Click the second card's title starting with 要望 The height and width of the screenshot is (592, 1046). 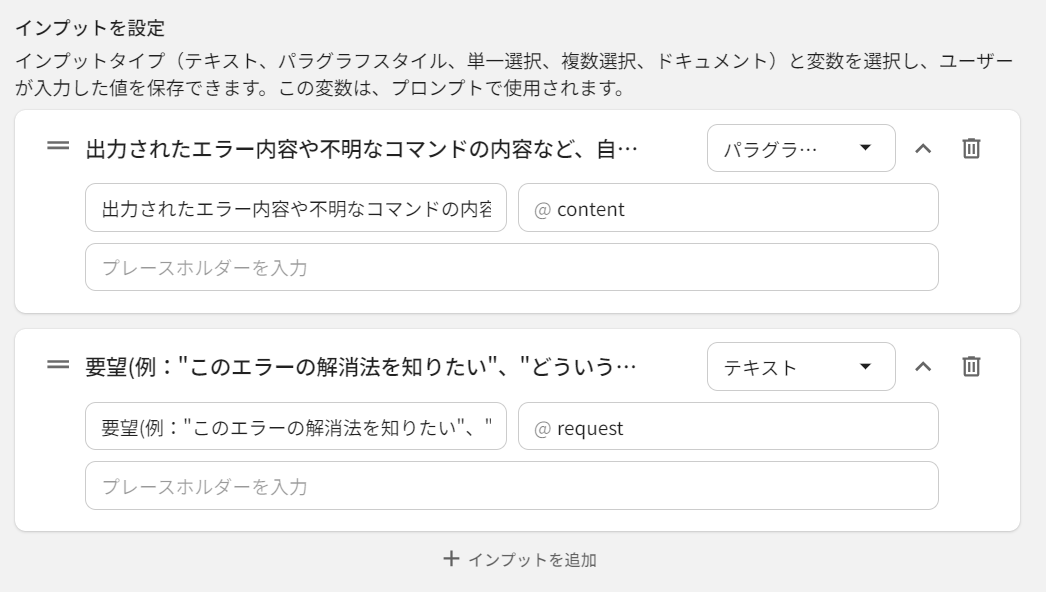pos(361,368)
